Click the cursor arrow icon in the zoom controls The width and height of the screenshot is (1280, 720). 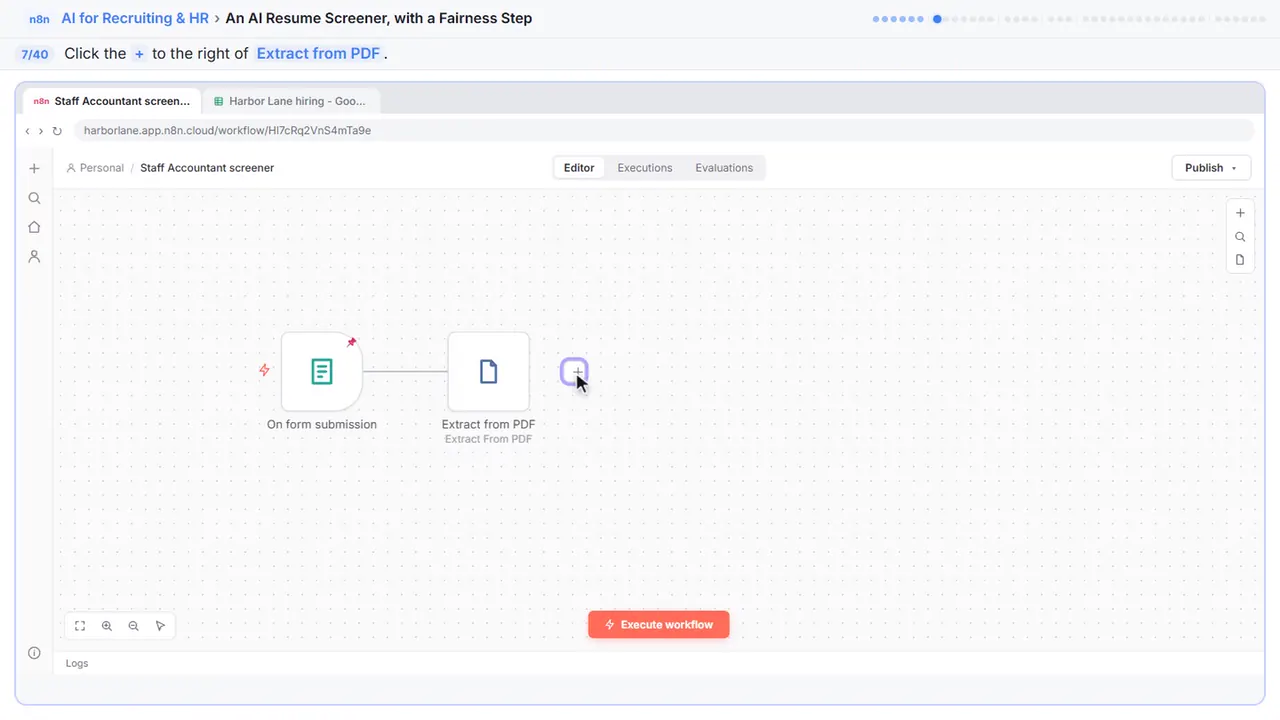tap(160, 626)
